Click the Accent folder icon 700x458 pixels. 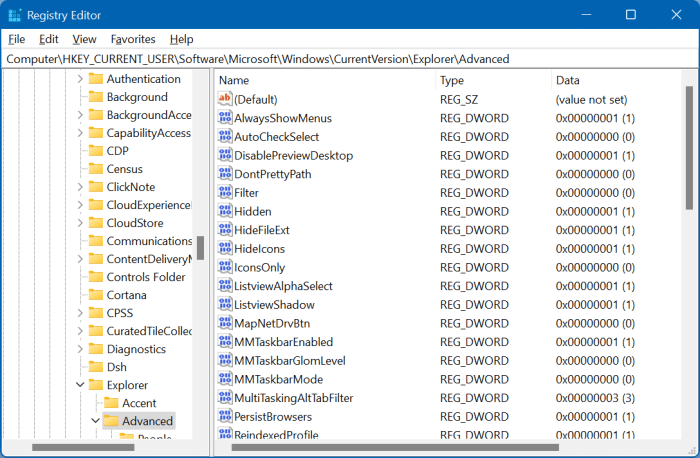point(111,403)
